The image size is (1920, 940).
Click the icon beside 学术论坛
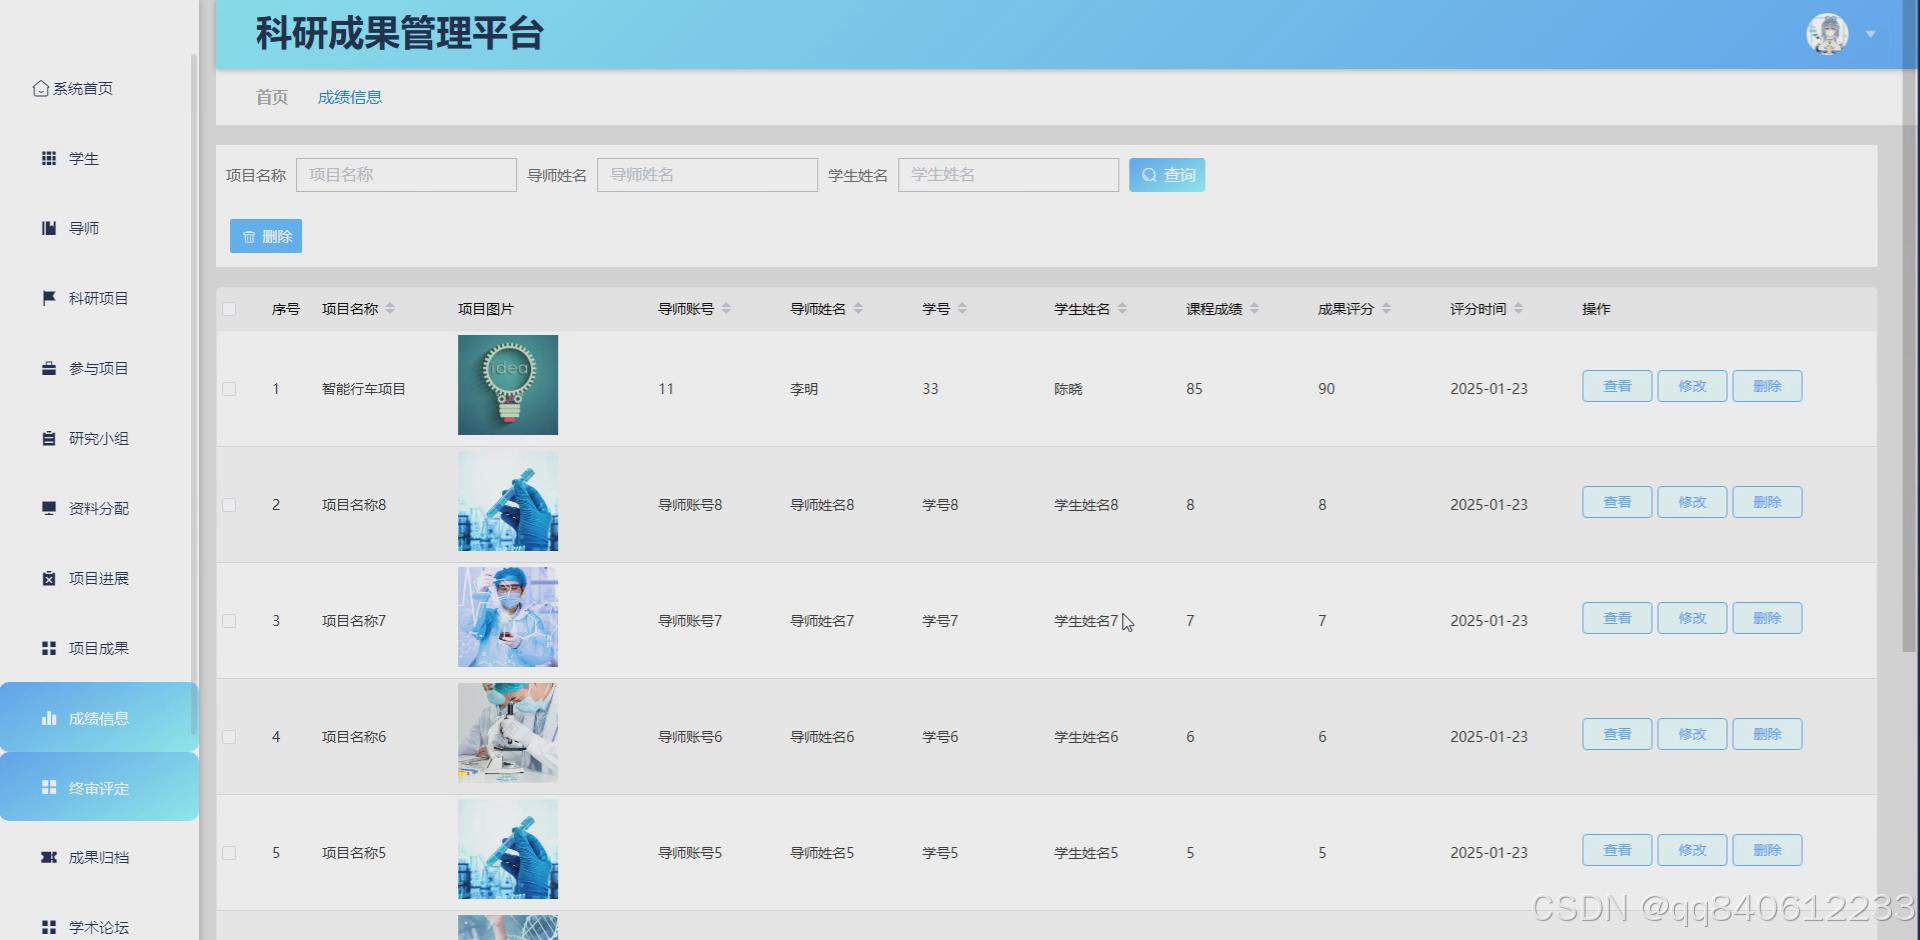click(48, 927)
